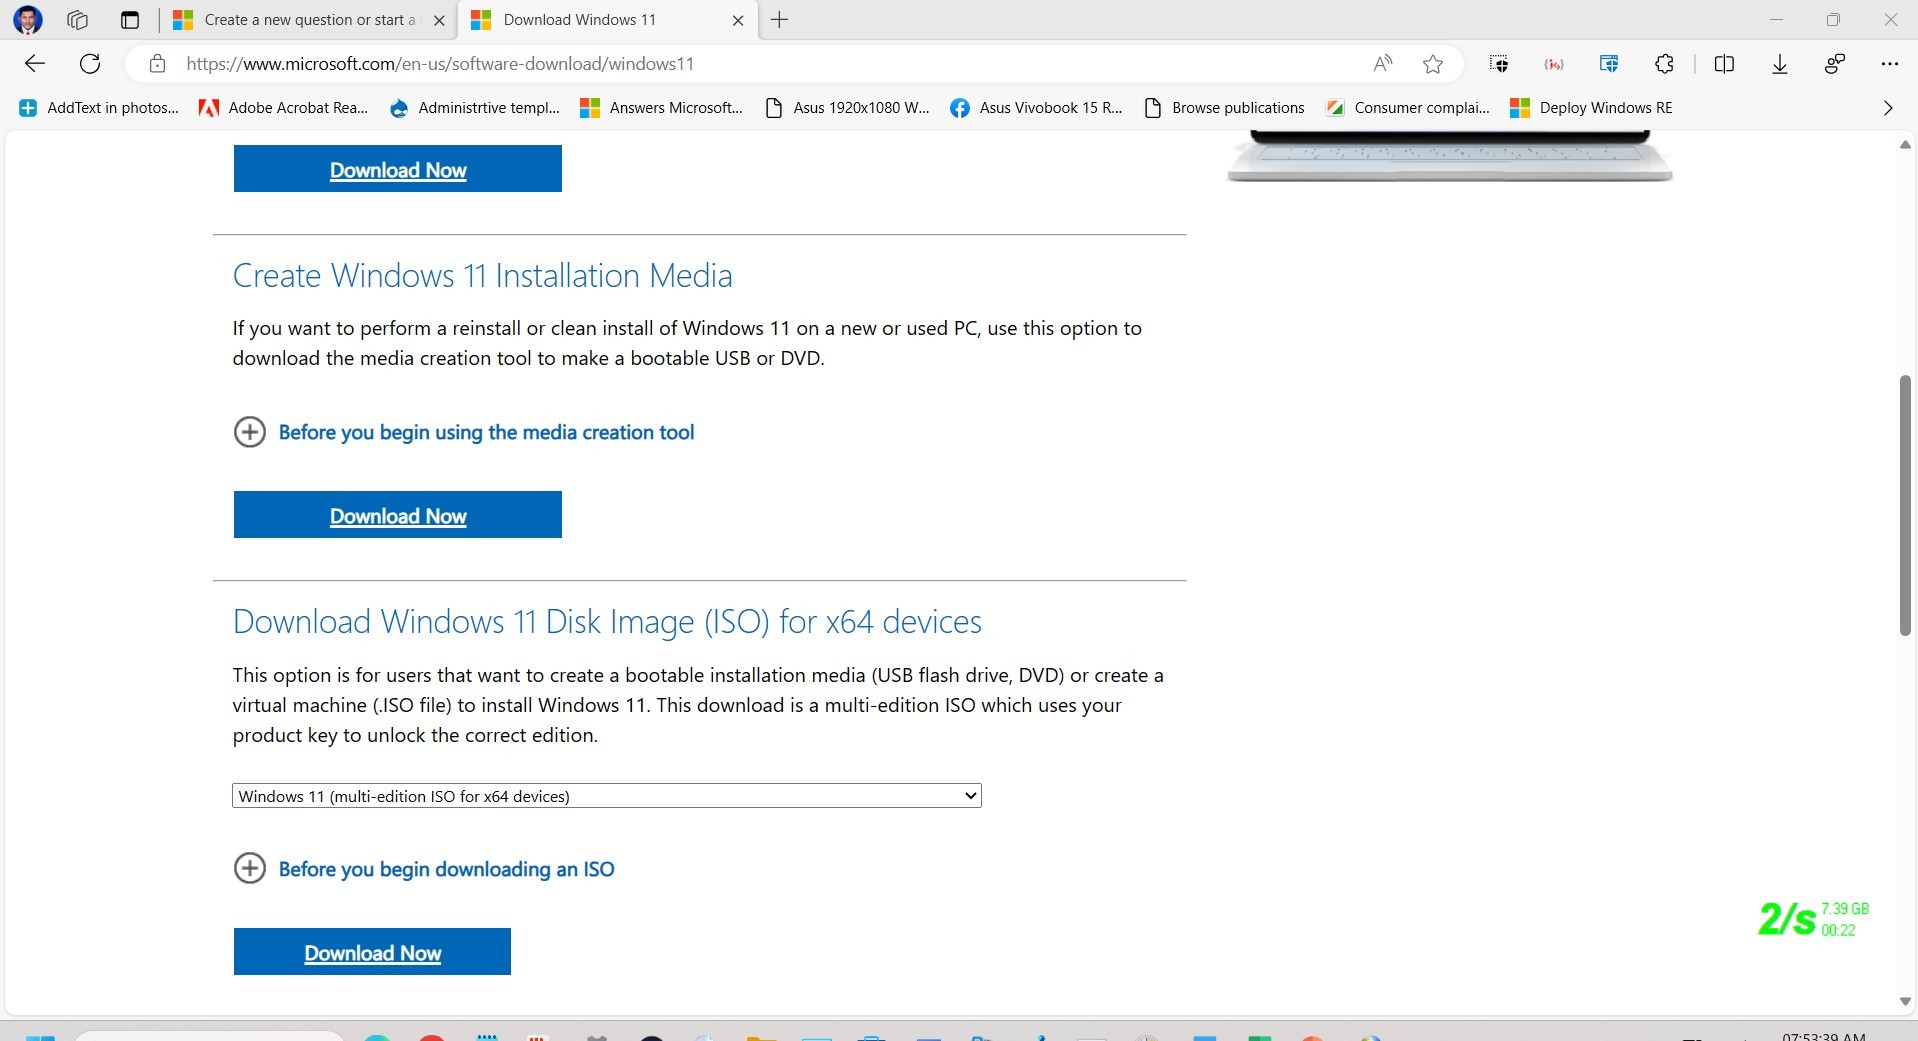Open the 'Adobe Acrobat Rea...' bookmark
Viewport: 1918px width, 1041px height.
pyautogui.click(x=284, y=108)
